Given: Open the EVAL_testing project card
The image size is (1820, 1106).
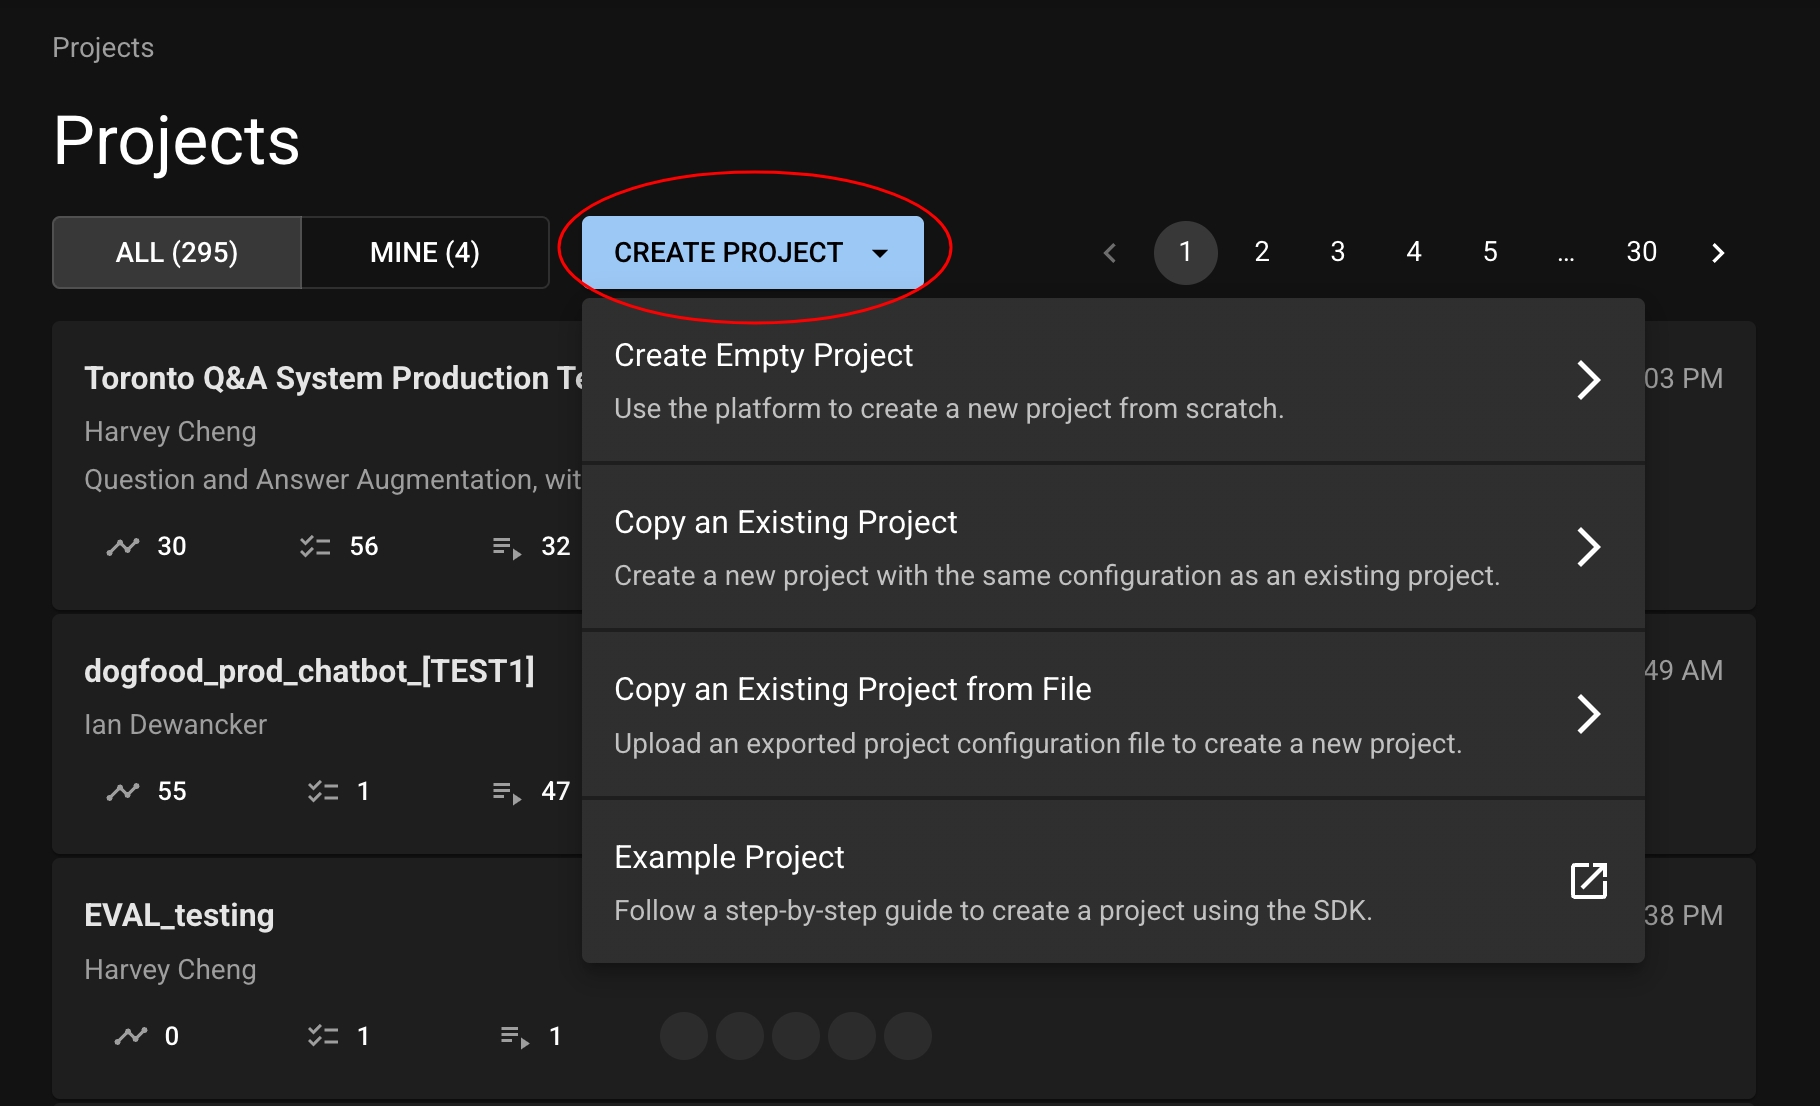Looking at the screenshot, I should [x=179, y=916].
